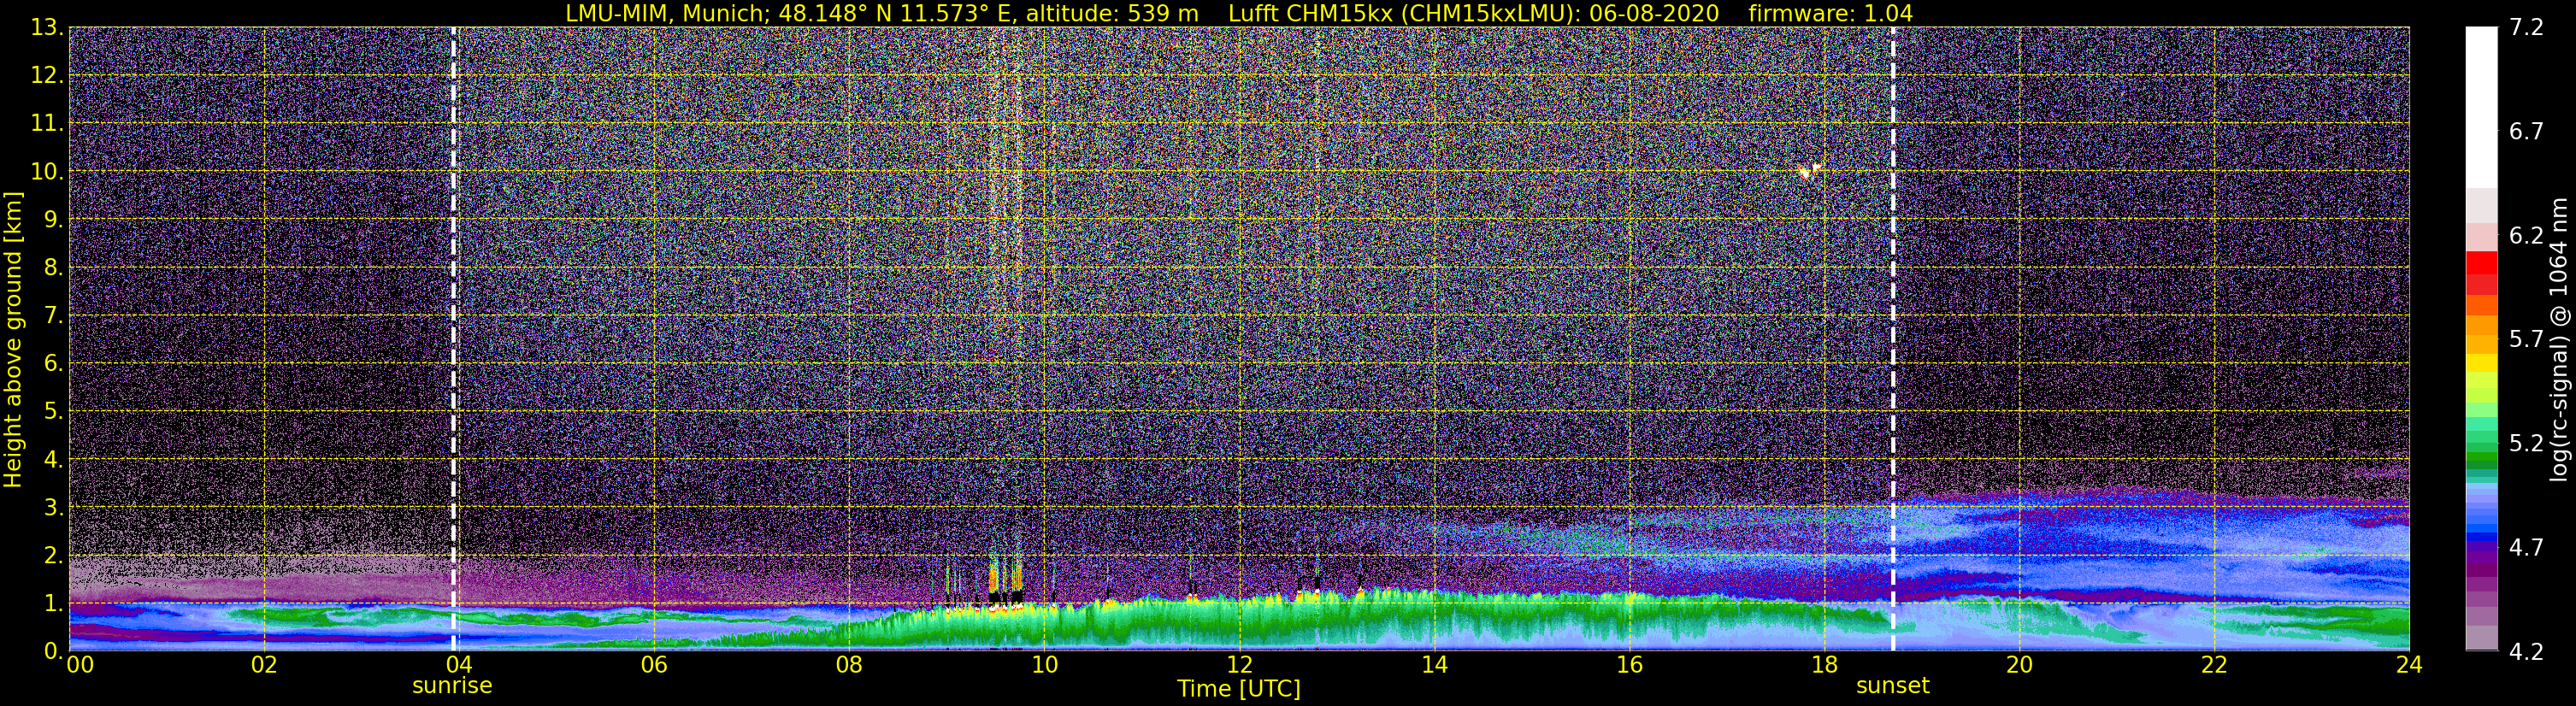The height and width of the screenshot is (706, 2576).
Task: Click the bright white-red spot near 10 km height
Action: point(1808,170)
